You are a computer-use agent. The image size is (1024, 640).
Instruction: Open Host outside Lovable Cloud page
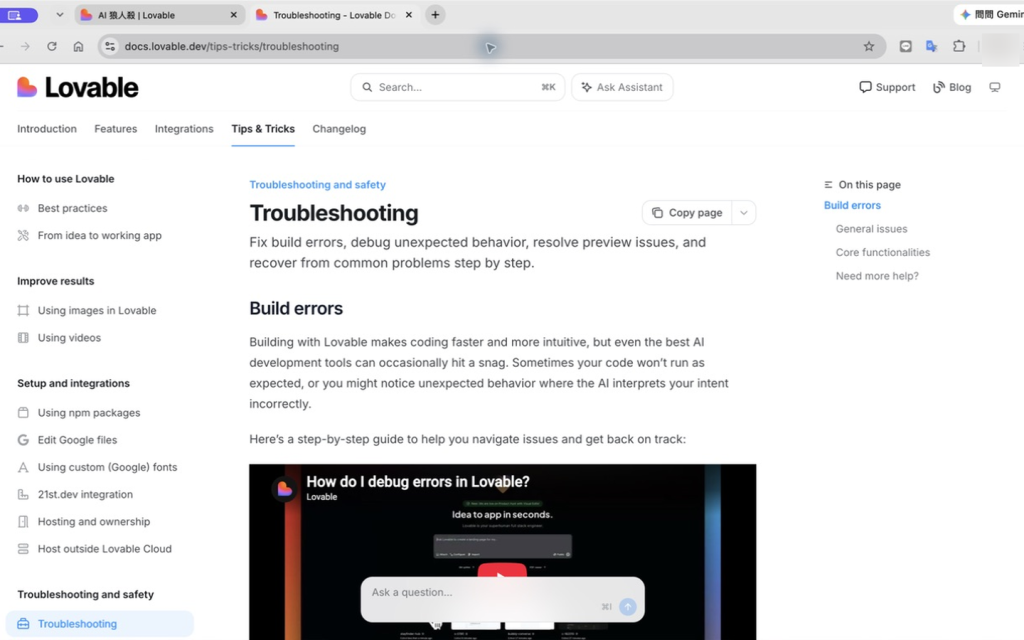104,549
